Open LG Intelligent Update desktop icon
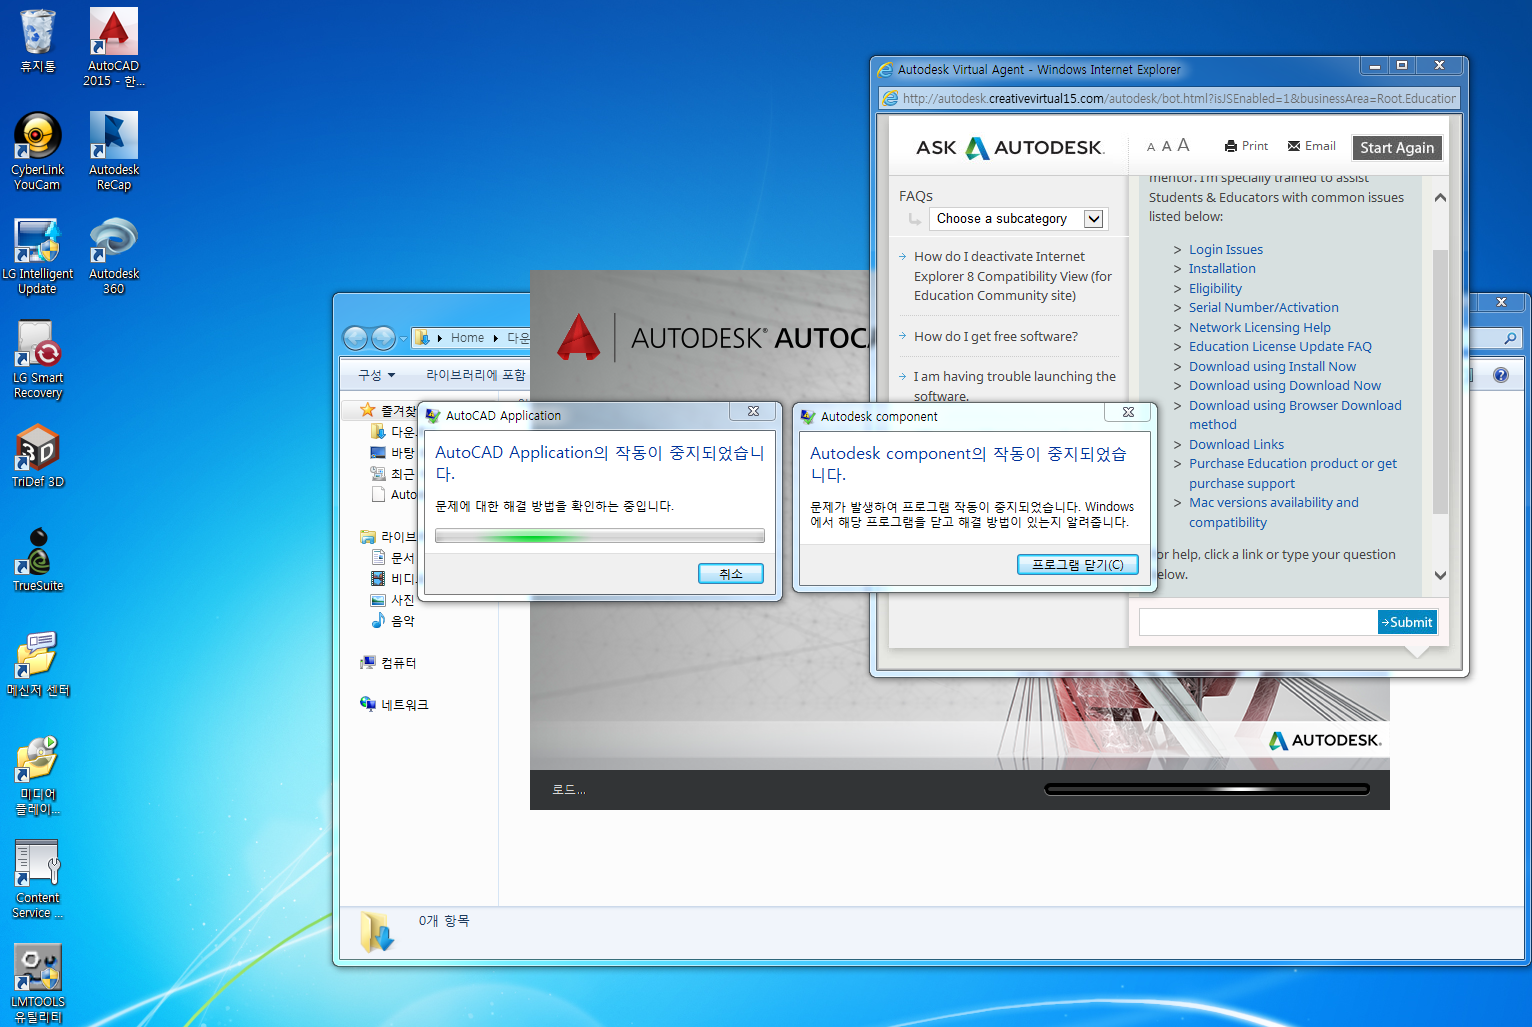The width and height of the screenshot is (1532, 1027). coord(38,255)
